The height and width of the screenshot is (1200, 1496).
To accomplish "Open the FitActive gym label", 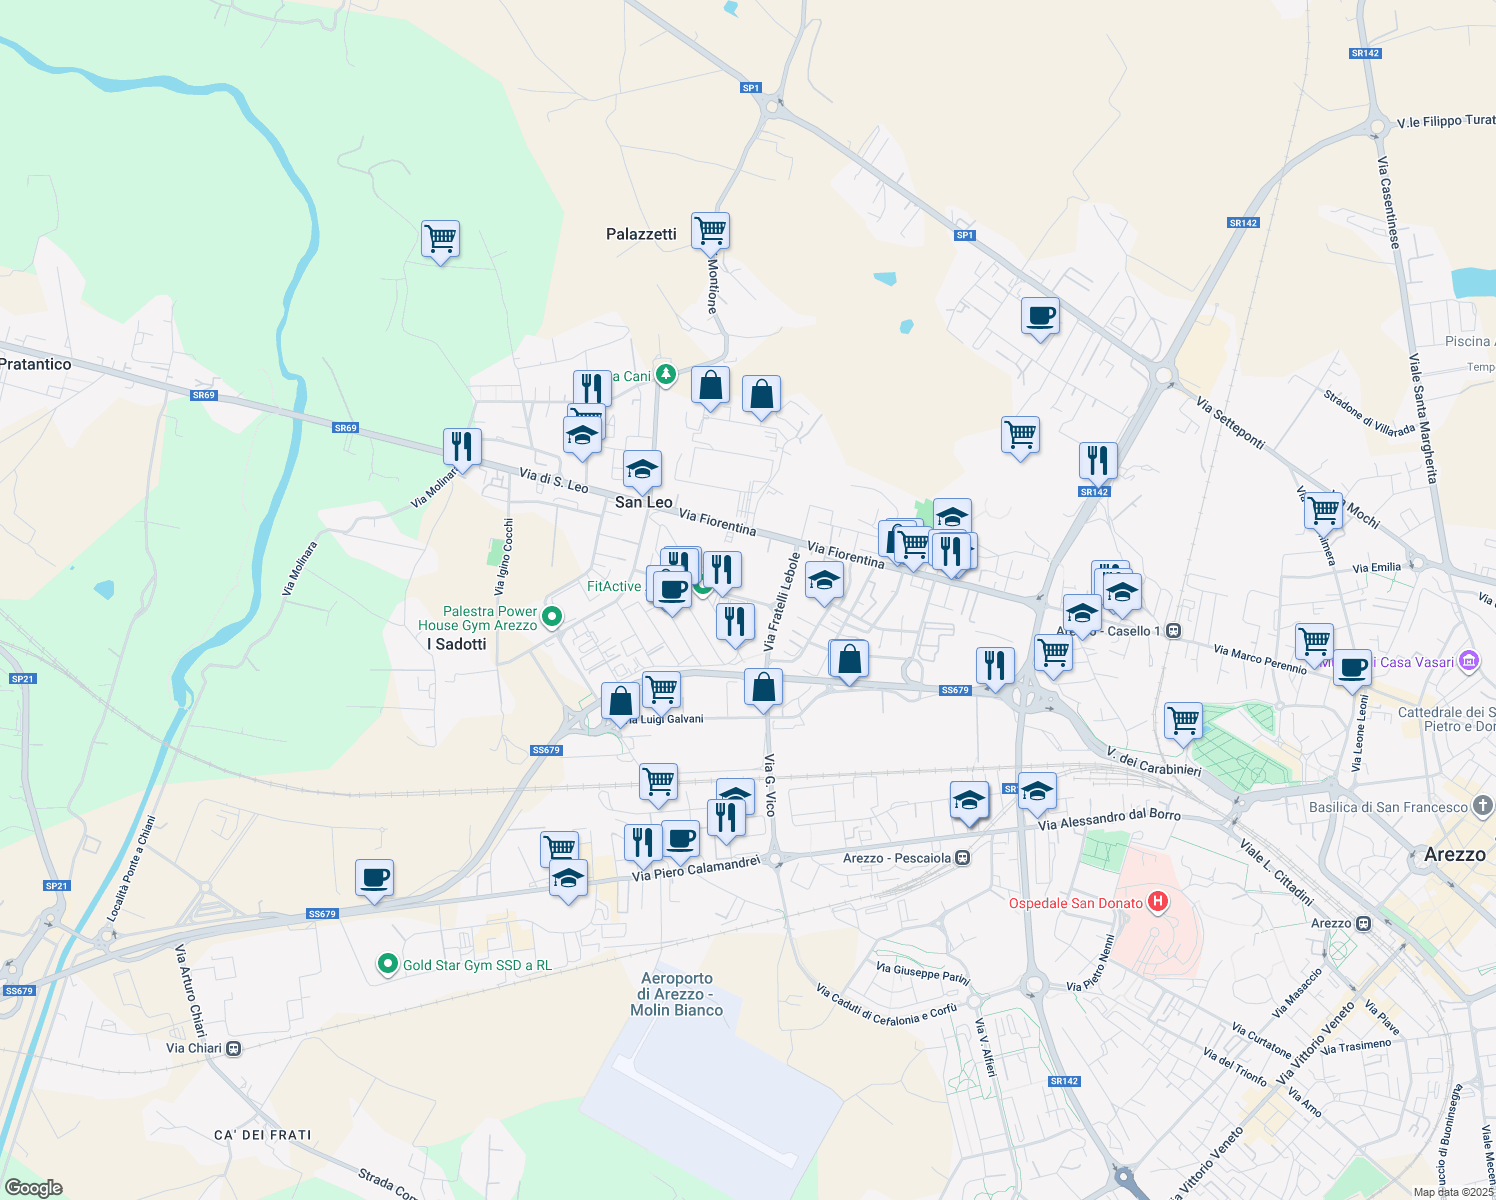I will click(x=612, y=586).
